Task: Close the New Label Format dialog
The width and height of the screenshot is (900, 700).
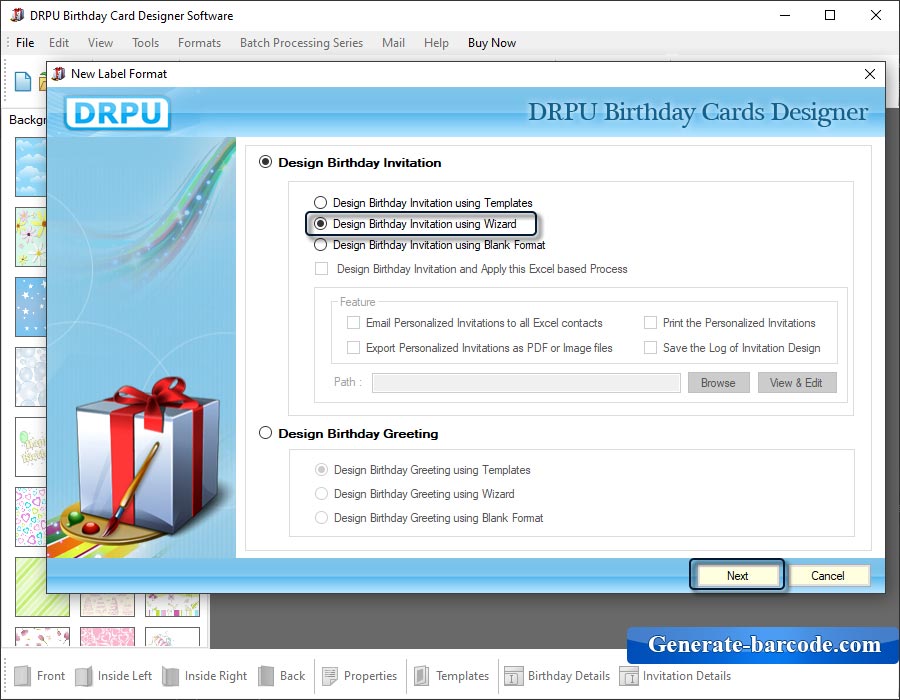Action: point(870,74)
